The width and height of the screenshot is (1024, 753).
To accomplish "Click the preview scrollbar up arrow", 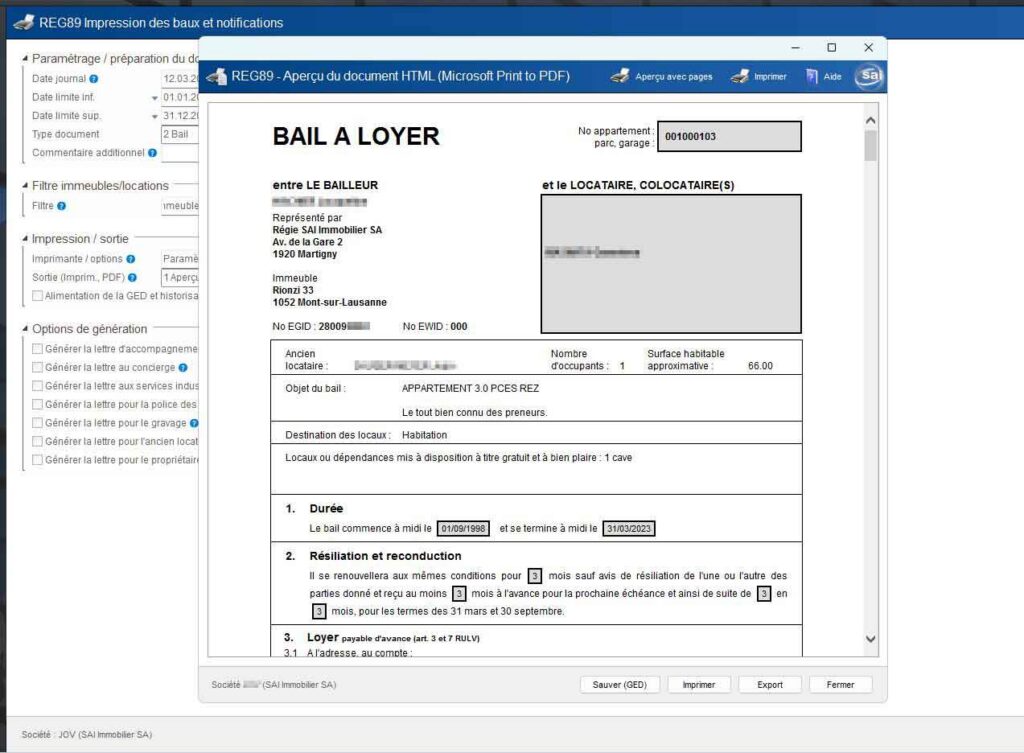I will (871, 121).
